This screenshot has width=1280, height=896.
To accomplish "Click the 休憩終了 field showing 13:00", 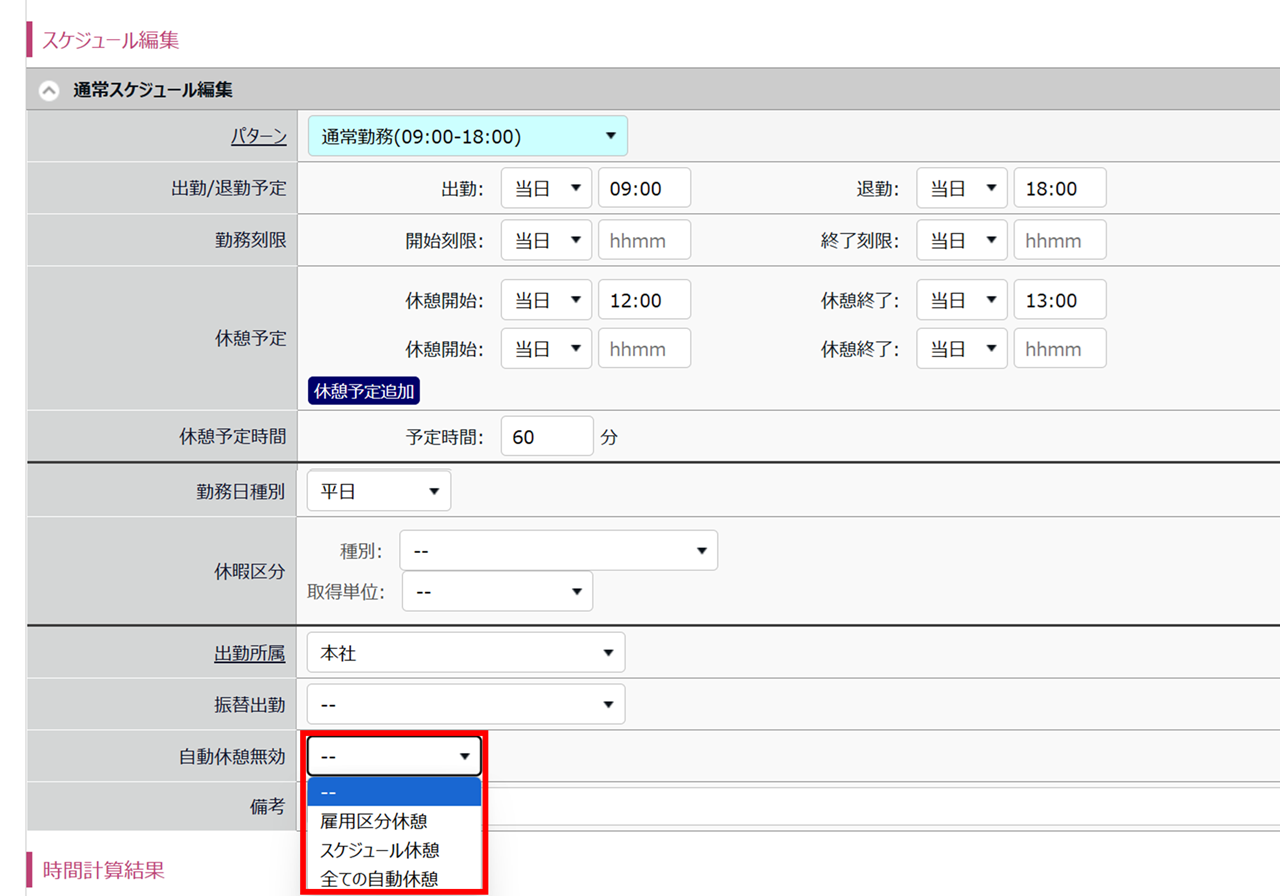I will point(1060,300).
